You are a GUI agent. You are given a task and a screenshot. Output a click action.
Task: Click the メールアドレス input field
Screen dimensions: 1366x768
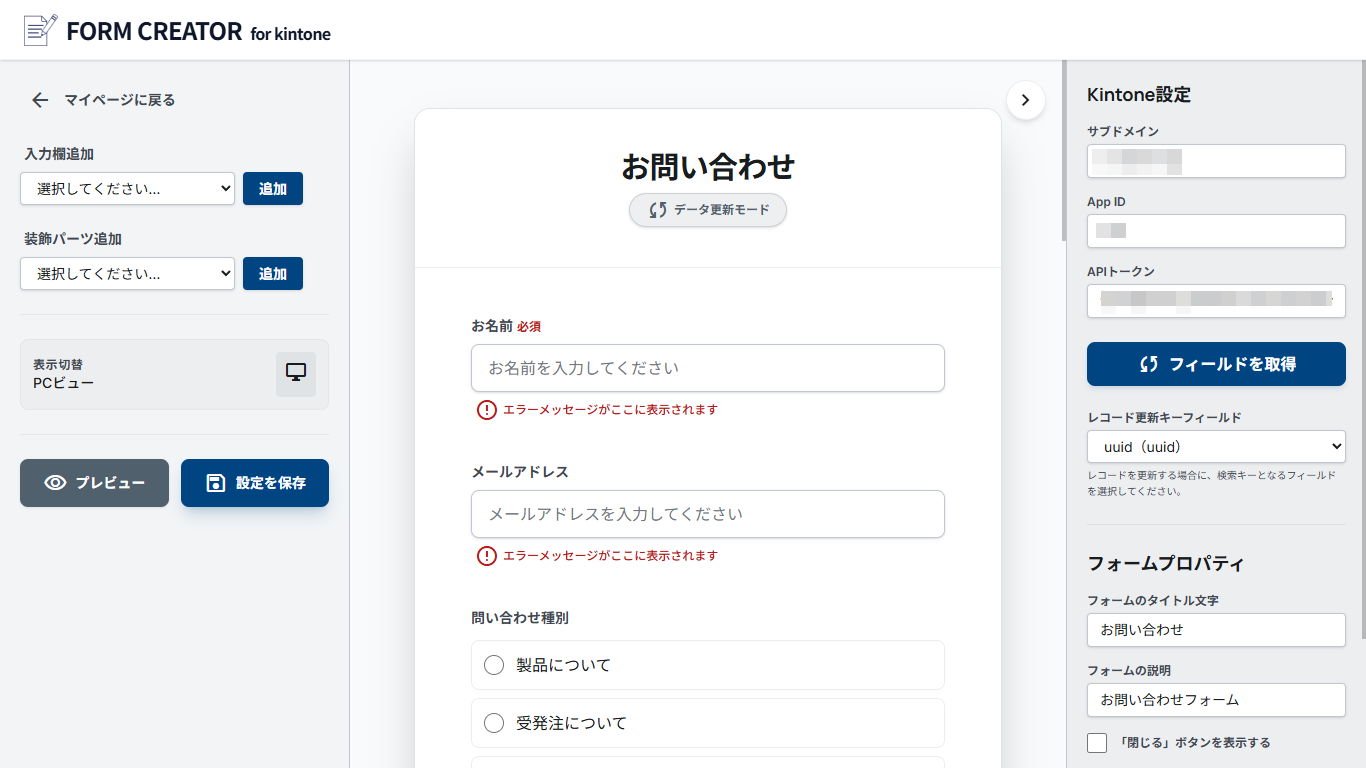(708, 514)
